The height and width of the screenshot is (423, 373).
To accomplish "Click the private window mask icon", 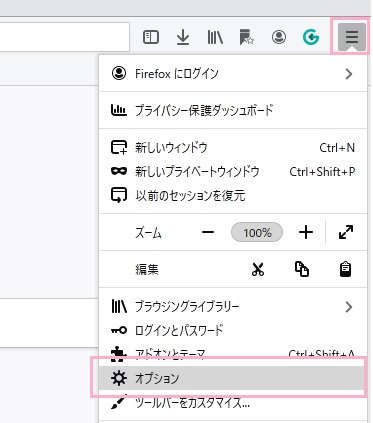I will tap(119, 171).
